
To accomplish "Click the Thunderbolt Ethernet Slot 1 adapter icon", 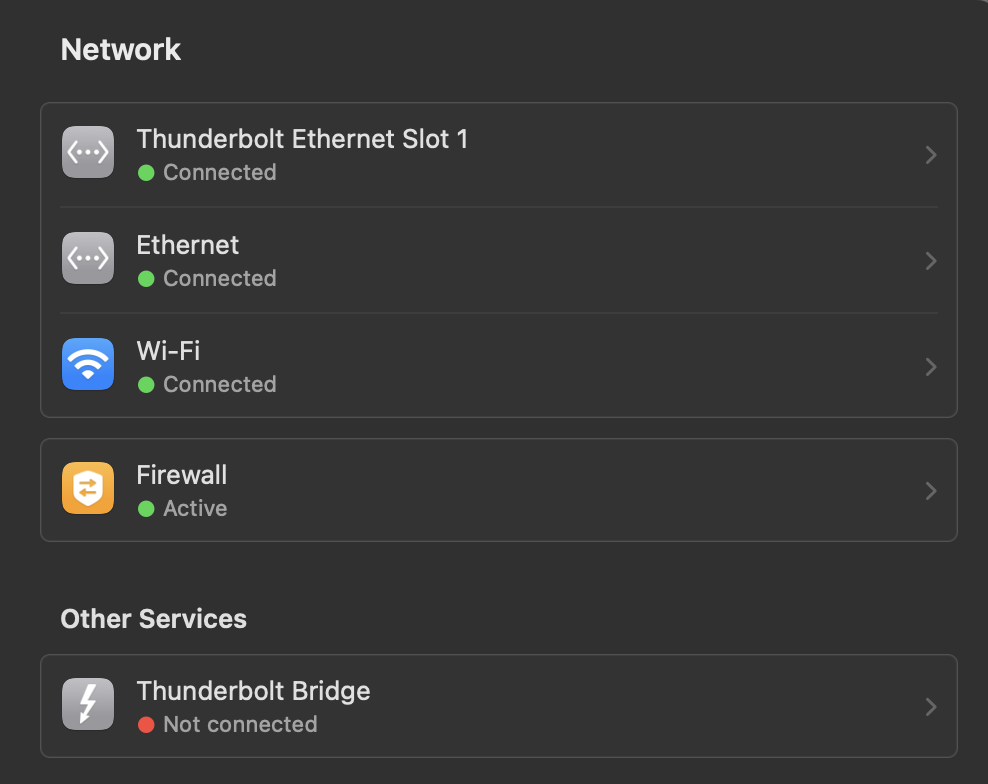I will (88, 152).
